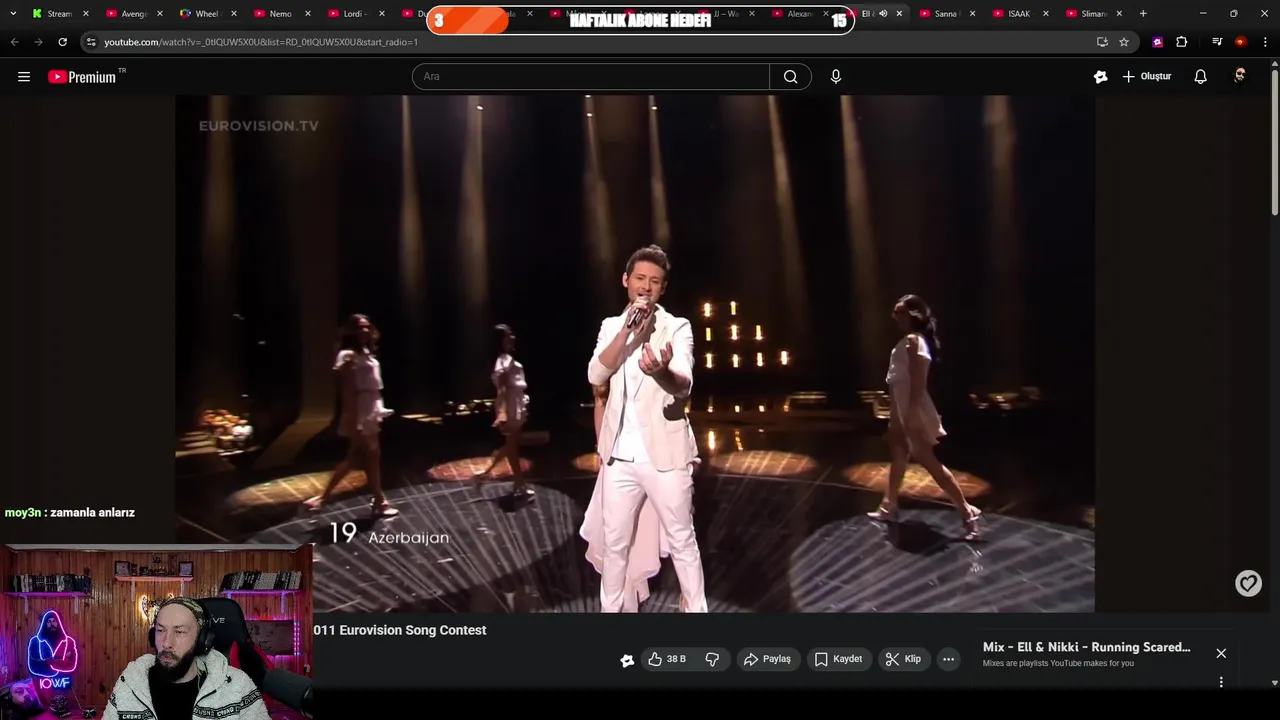Like the video showing 38 B

point(667,659)
